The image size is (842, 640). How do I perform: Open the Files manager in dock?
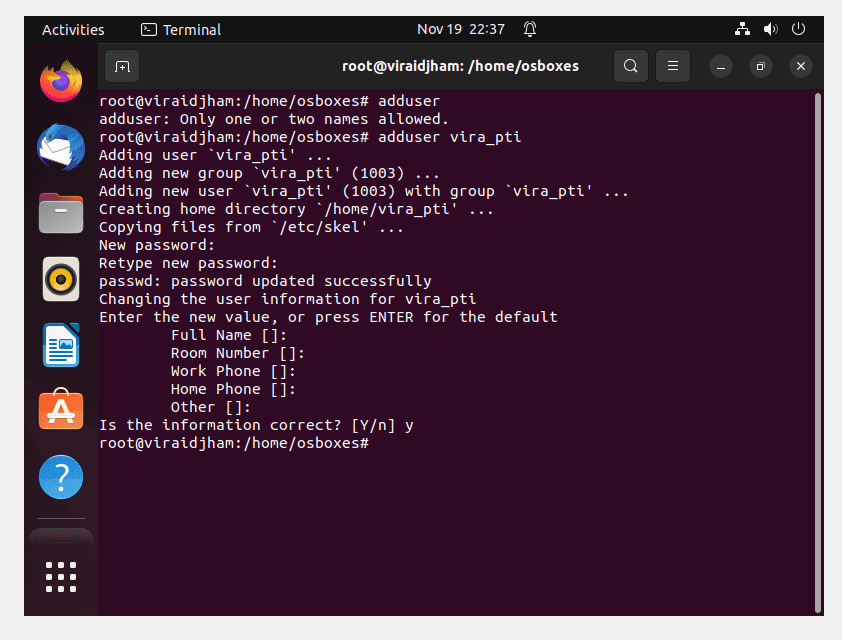pos(61,213)
